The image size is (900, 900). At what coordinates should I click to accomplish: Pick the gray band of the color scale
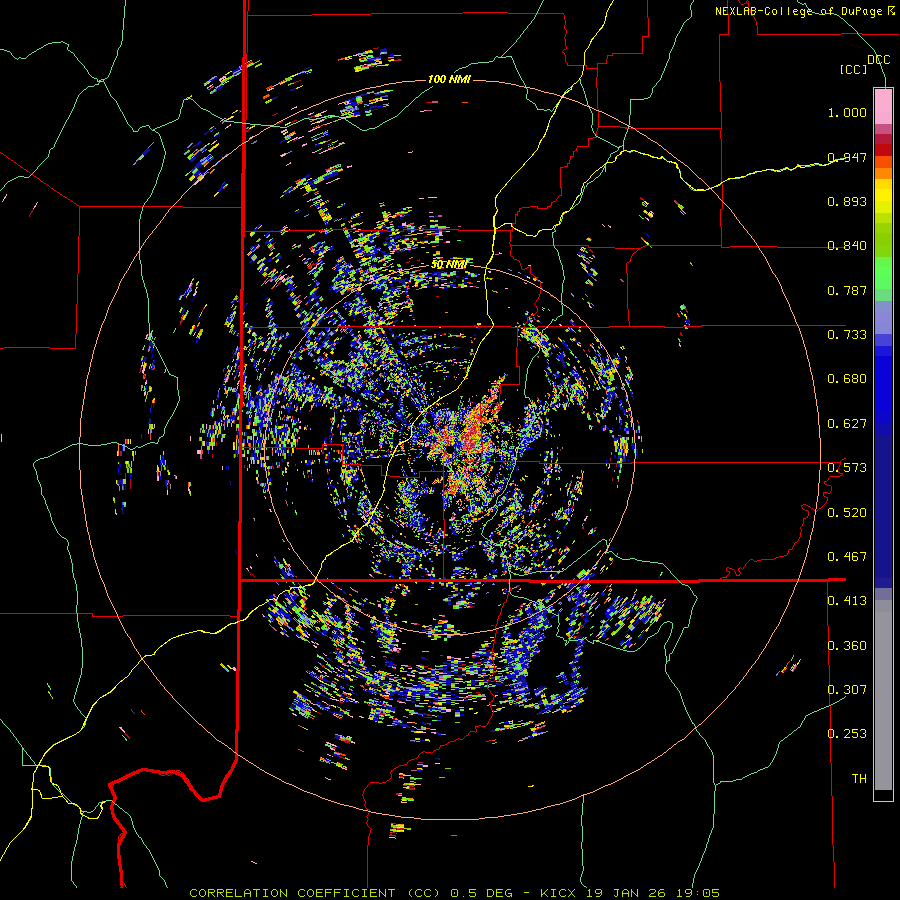pyautogui.click(x=883, y=695)
